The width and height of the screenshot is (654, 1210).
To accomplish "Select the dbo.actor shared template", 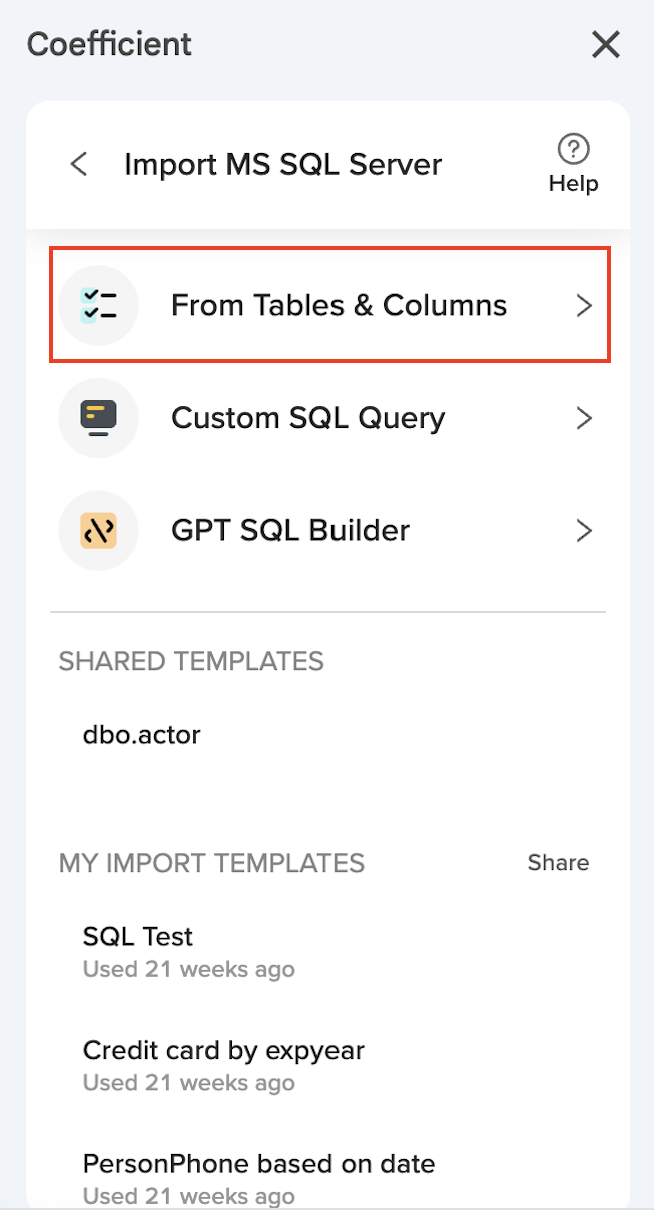I will tap(141, 734).
